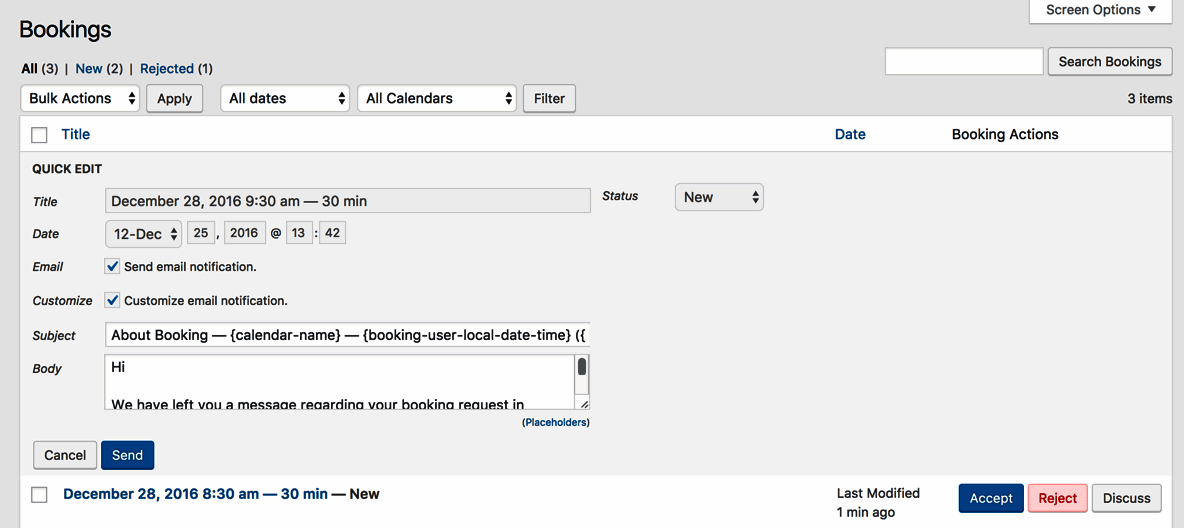Open the Placeholders link
This screenshot has width=1184, height=528.
tap(556, 423)
